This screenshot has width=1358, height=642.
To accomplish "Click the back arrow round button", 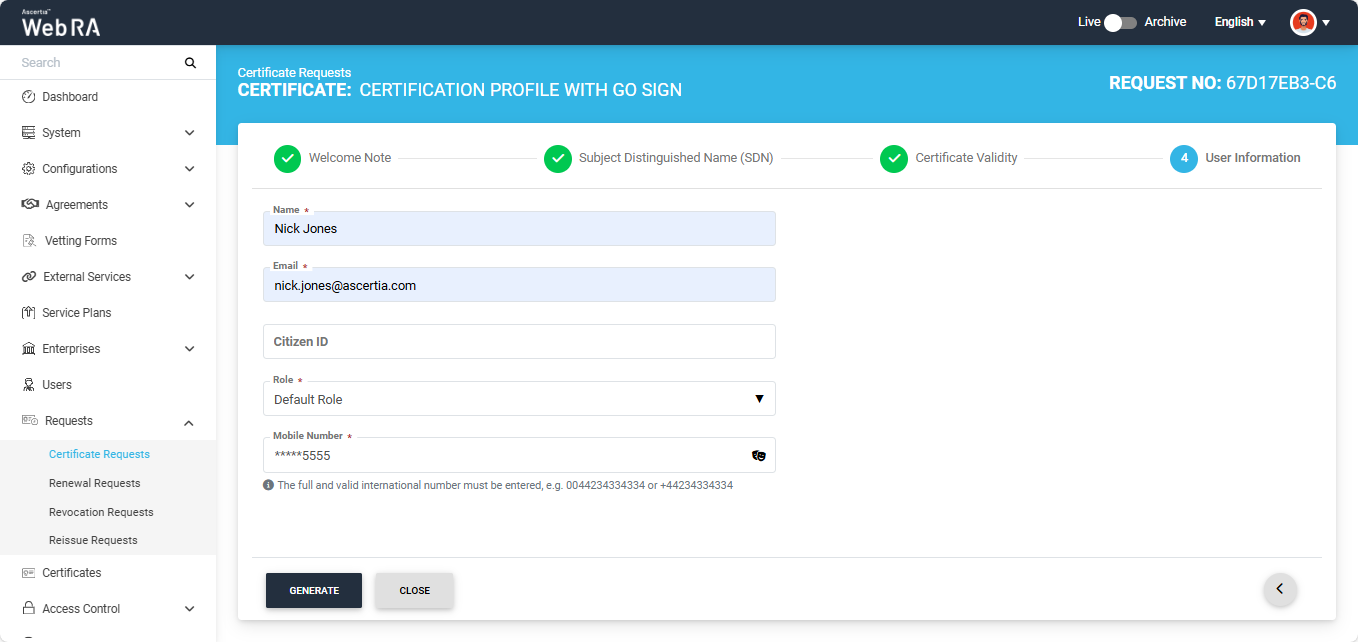I will tap(1280, 589).
